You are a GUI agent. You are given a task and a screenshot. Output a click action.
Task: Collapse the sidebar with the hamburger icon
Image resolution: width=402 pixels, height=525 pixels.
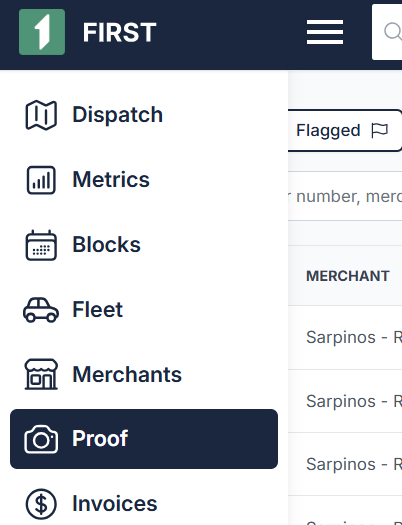[x=325, y=32]
